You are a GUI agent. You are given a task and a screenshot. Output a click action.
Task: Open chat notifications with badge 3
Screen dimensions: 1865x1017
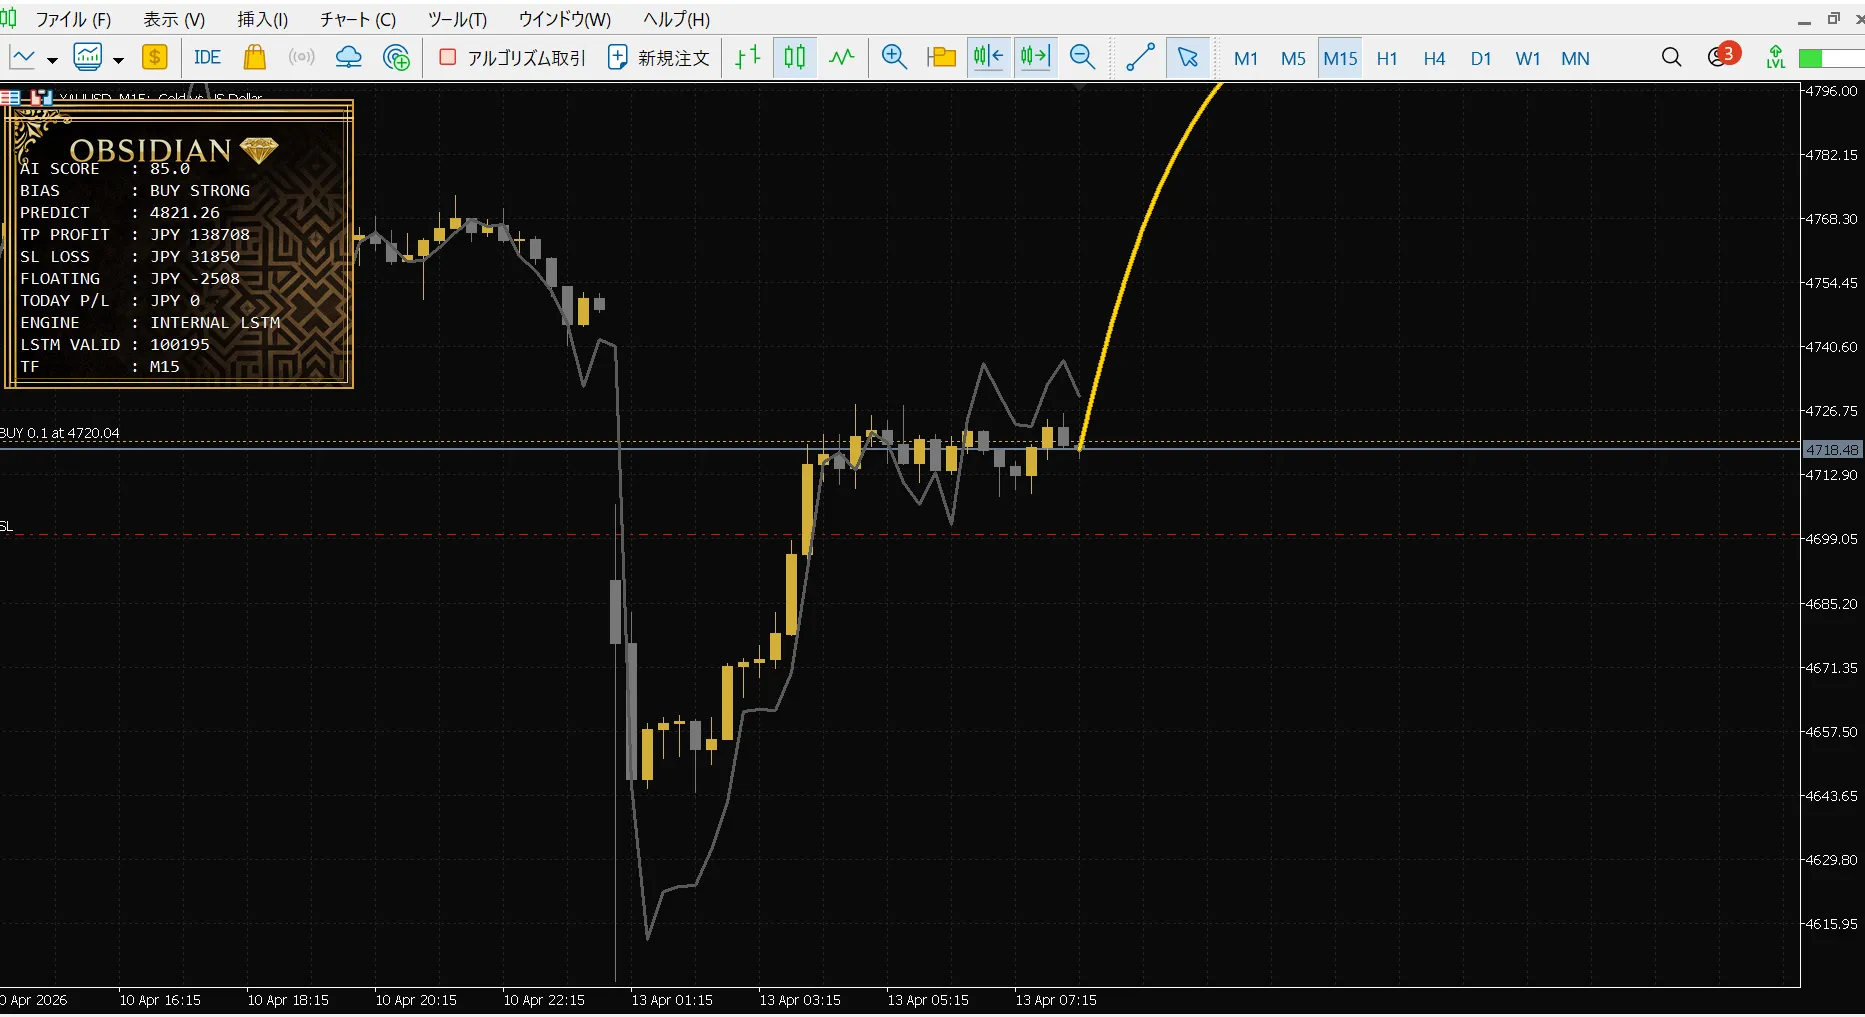(1722, 55)
